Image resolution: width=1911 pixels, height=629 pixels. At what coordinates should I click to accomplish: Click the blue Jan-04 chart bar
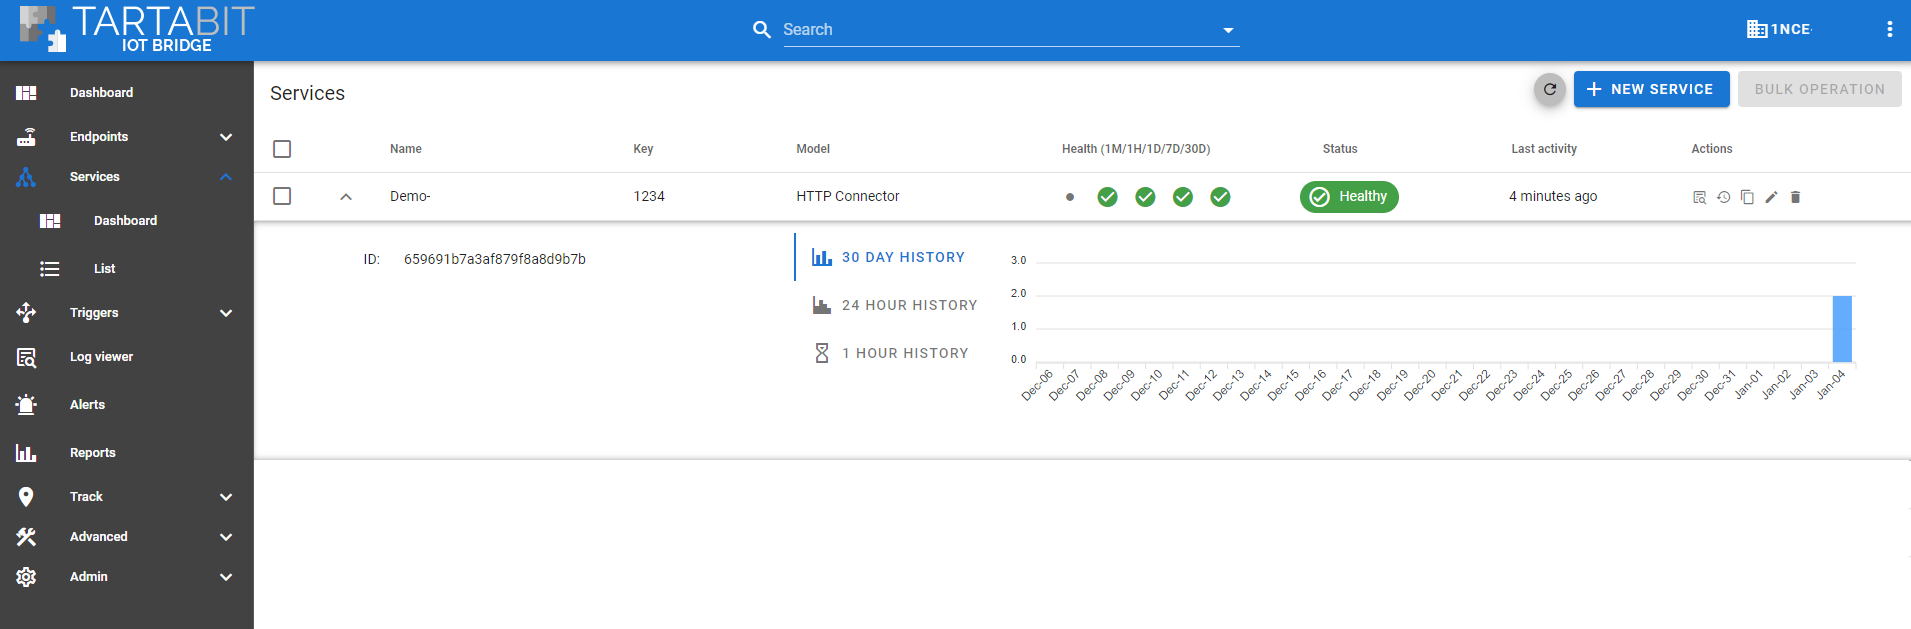click(x=1841, y=329)
